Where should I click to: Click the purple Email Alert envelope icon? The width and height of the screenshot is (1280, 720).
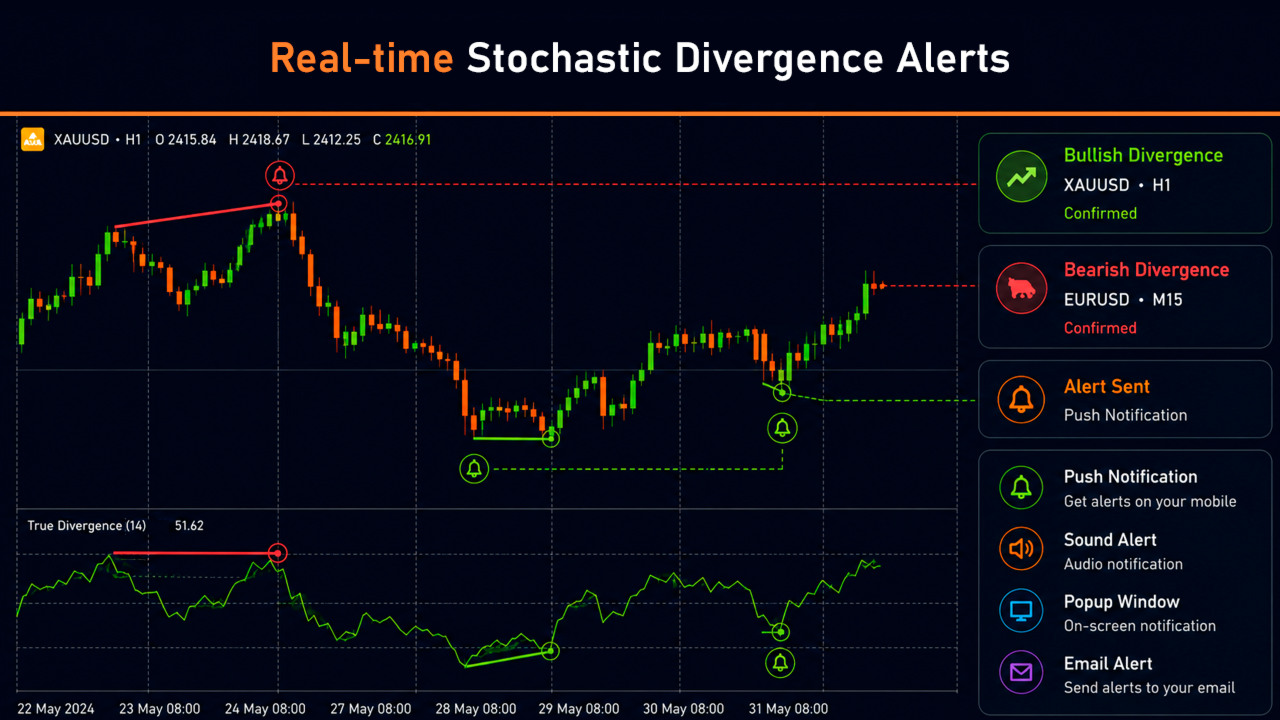tap(1021, 673)
